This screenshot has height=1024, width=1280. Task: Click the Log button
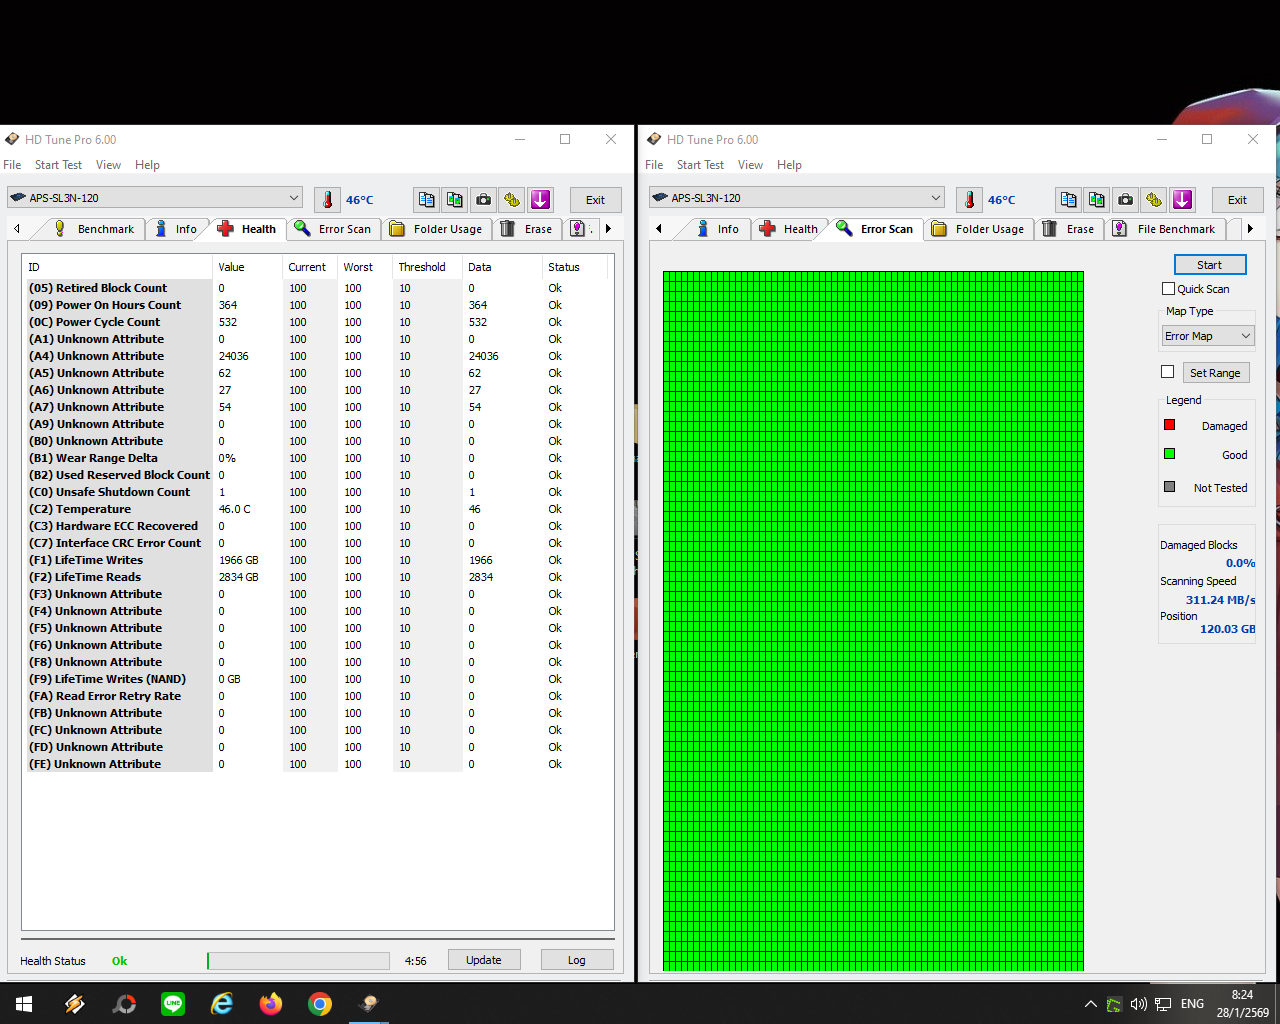pos(576,960)
